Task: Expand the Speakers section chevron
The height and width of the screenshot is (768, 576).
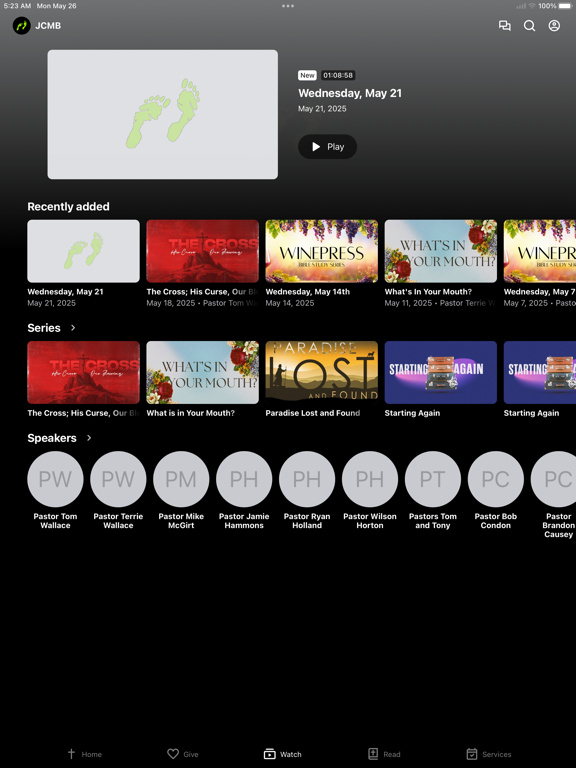Action: click(x=89, y=438)
